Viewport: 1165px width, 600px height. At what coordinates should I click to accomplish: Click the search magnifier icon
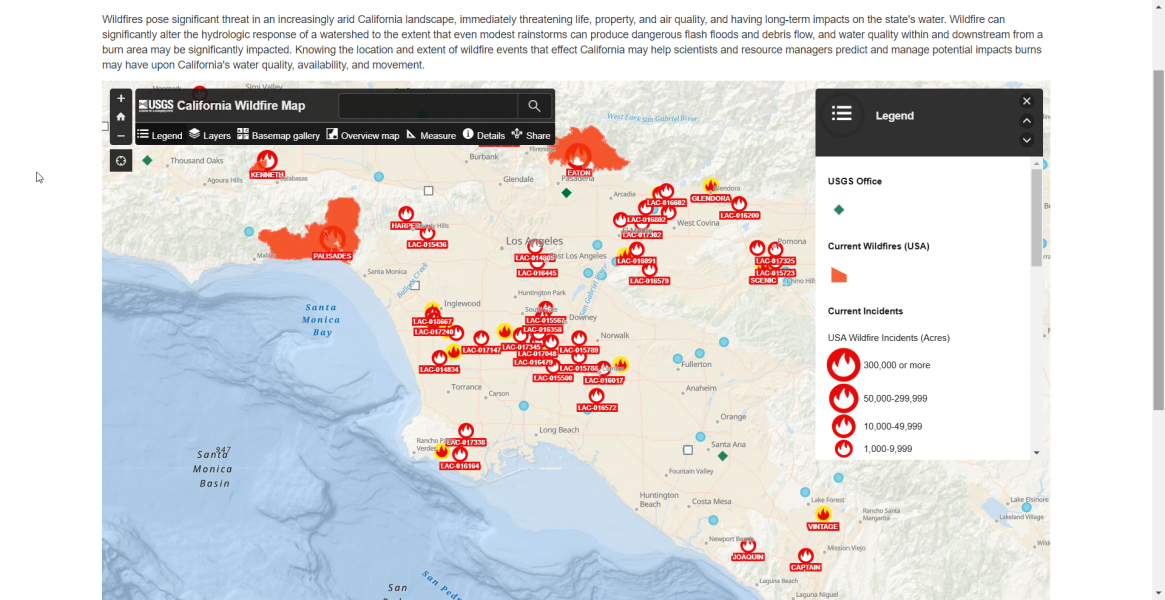tap(534, 106)
